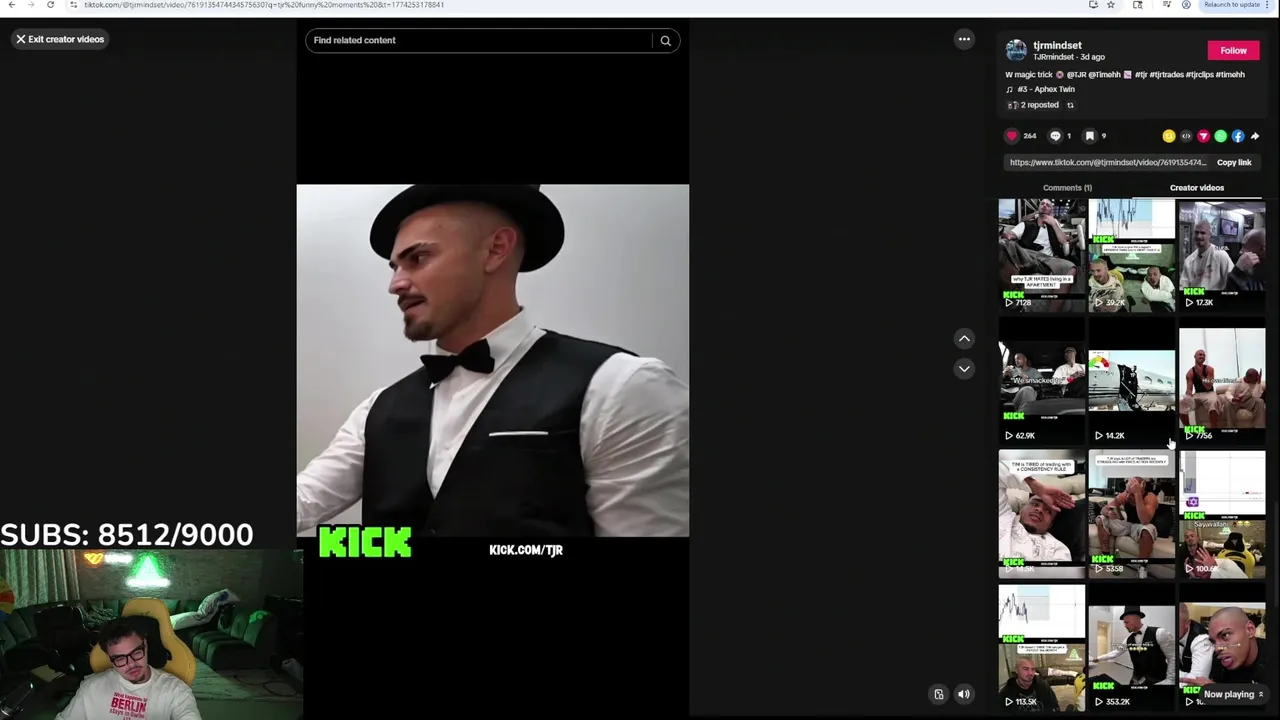Open the @TJR mention in caption
Screen dimensions: 1280x720
point(1076,74)
